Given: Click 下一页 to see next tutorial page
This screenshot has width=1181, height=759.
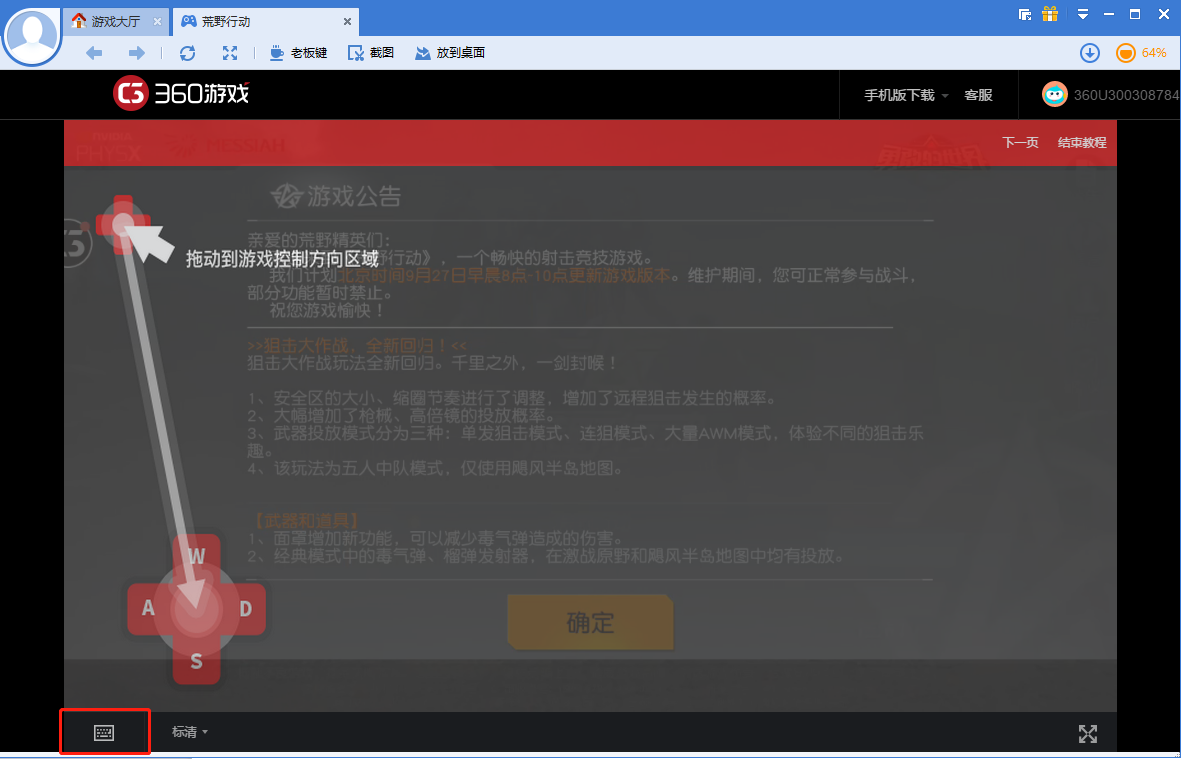Looking at the screenshot, I should [x=1020, y=142].
